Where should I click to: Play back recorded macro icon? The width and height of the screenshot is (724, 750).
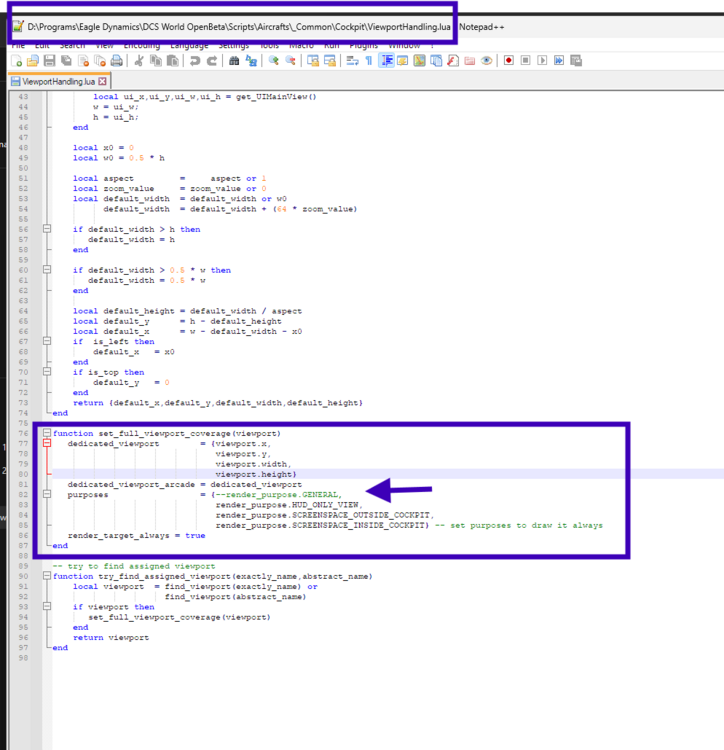(x=542, y=61)
